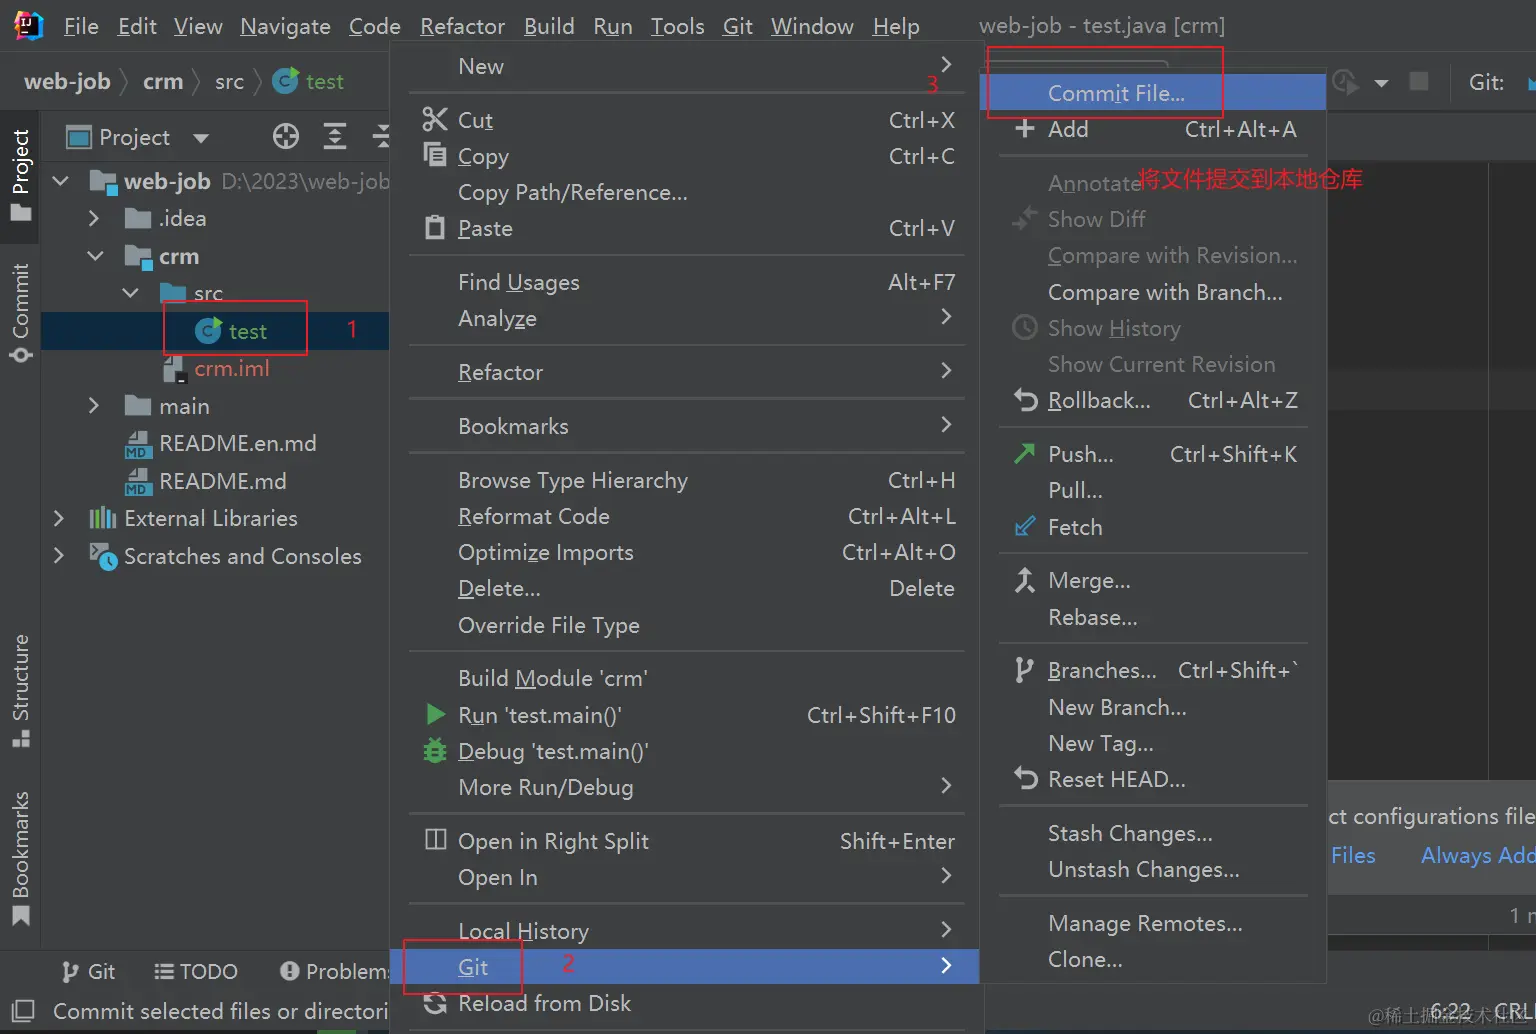Screen dimensions: 1536x1034
Task: Open the New submenu
Action: click(686, 66)
